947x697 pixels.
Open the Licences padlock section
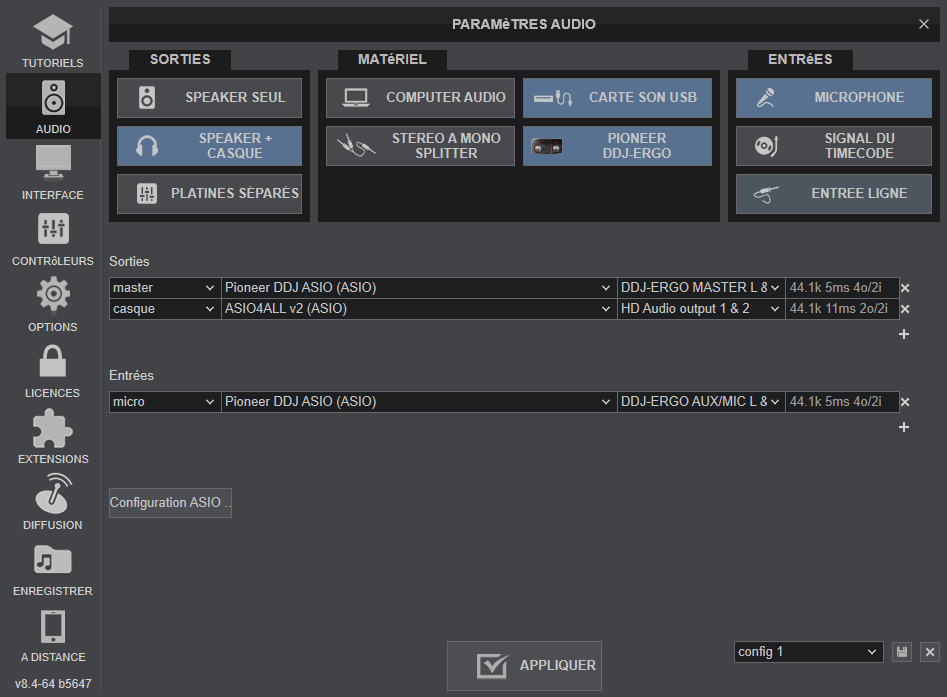tap(52, 370)
